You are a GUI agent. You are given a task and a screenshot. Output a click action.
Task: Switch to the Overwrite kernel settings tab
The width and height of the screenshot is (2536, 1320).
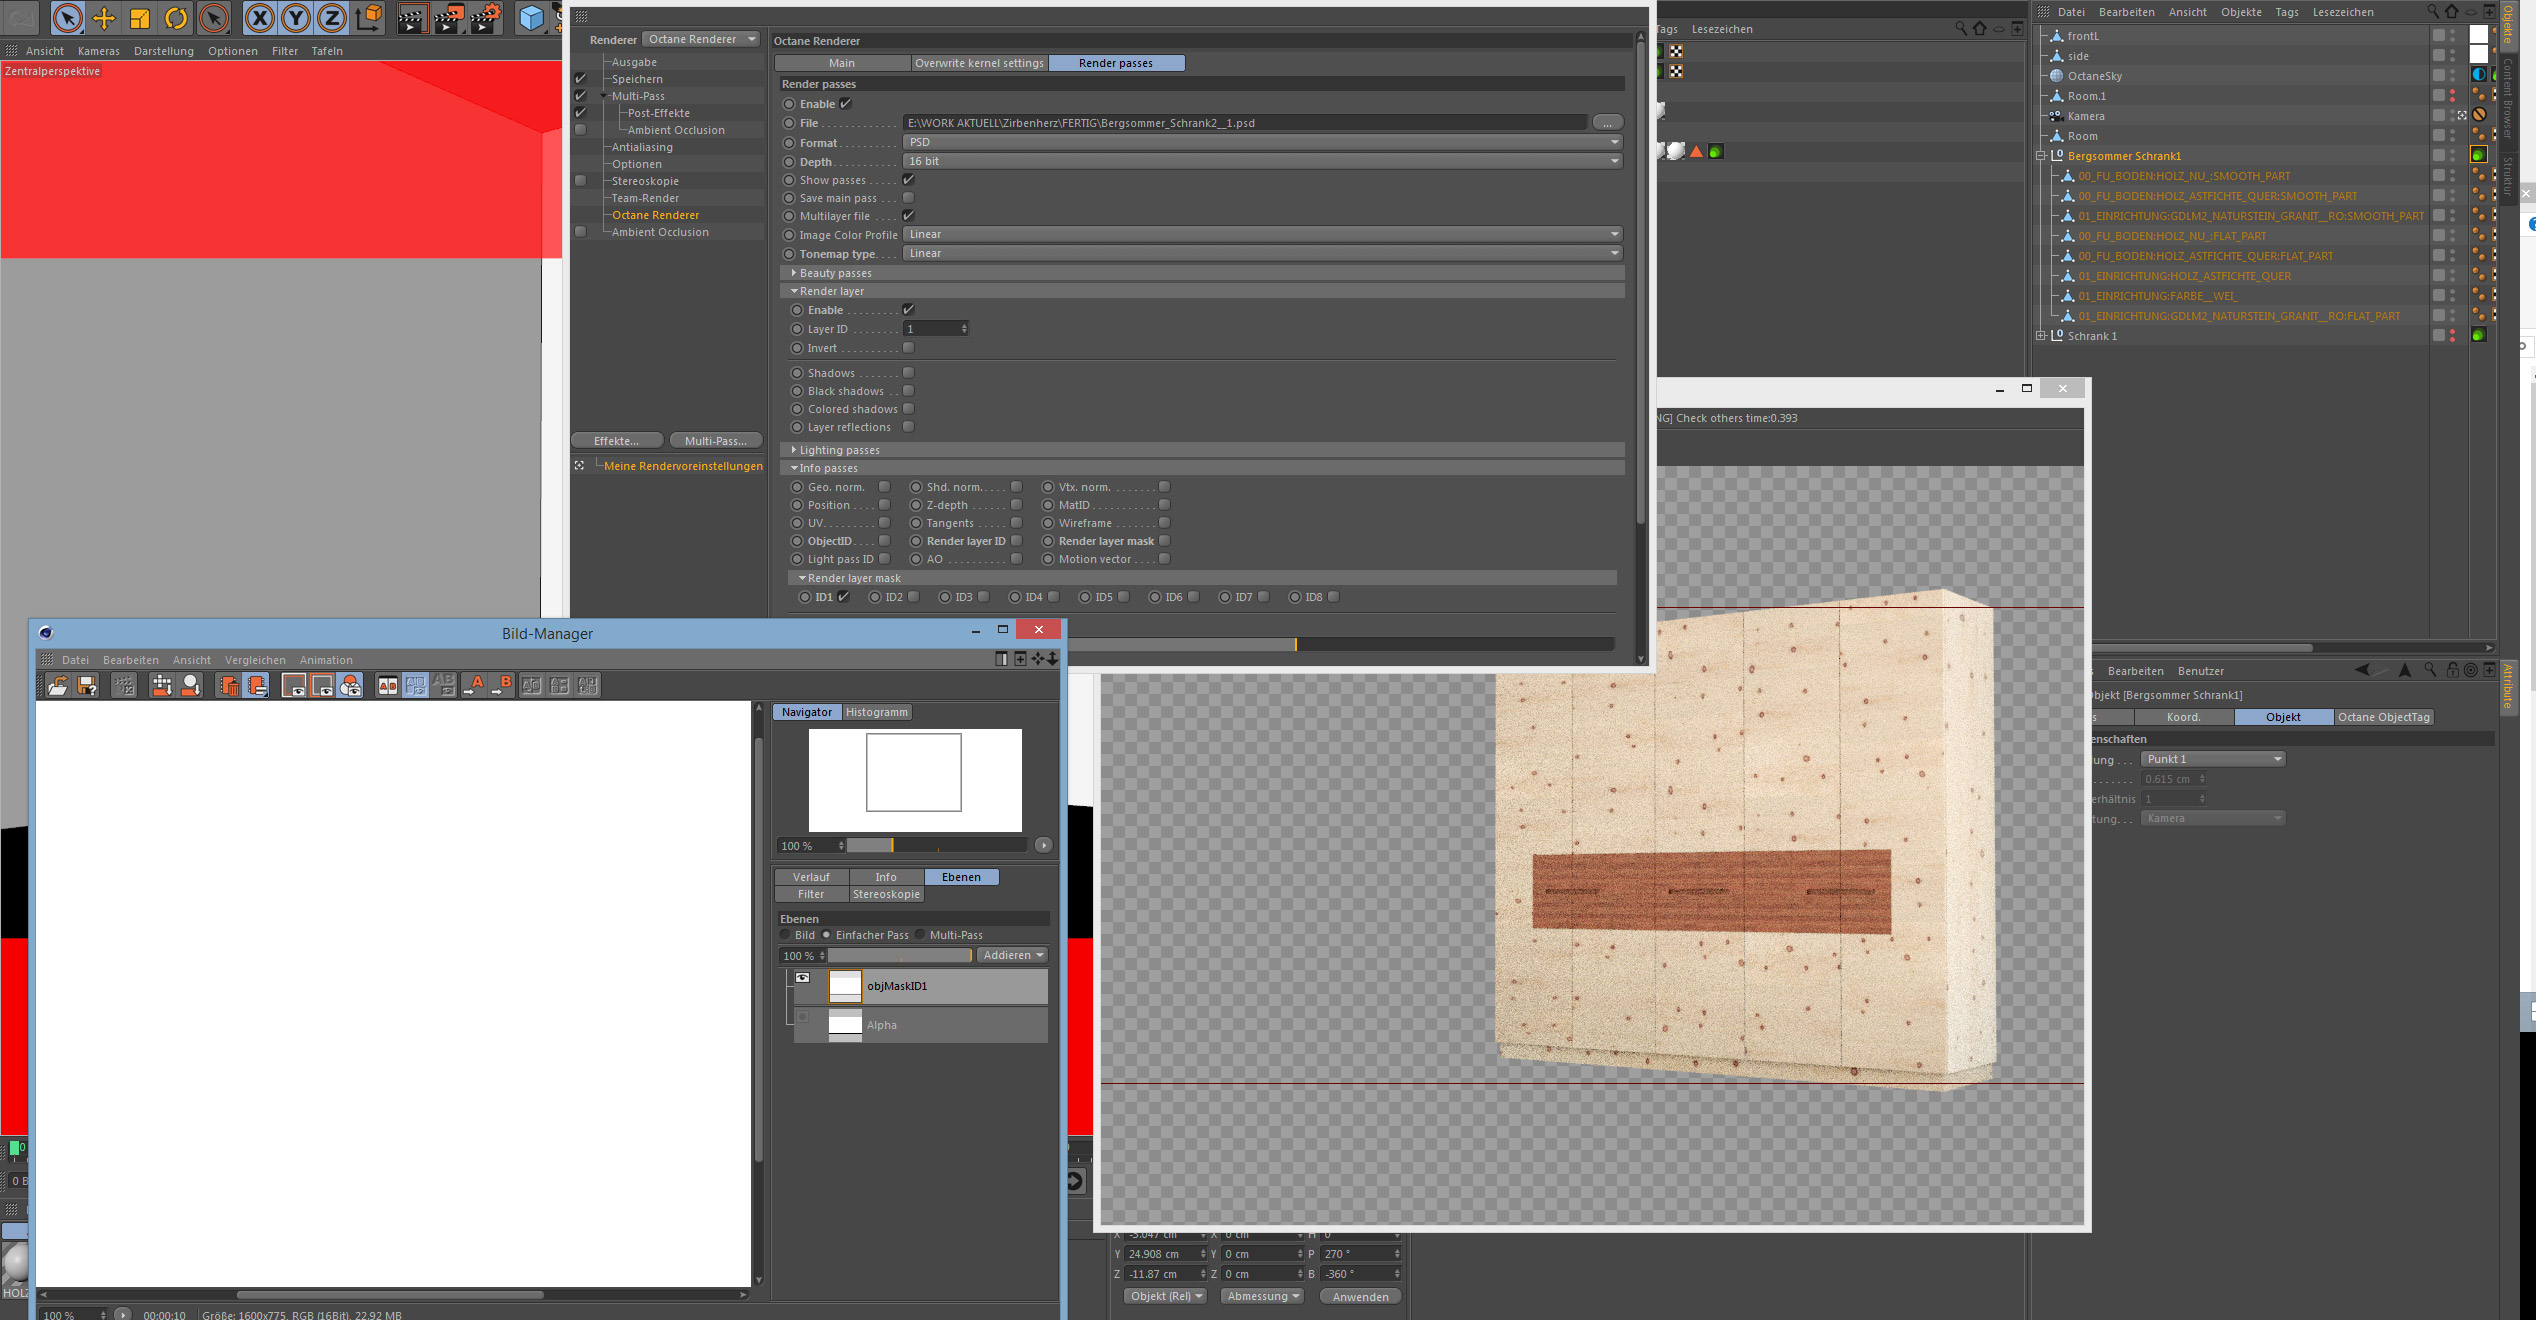[x=979, y=63]
